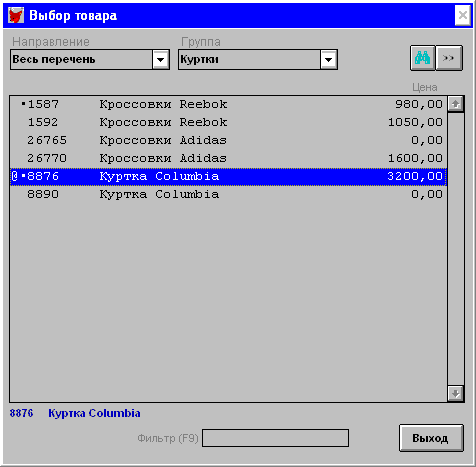Click the double-arrow >> button
Image resolution: width=476 pixels, height=467 pixels.
coord(449,58)
